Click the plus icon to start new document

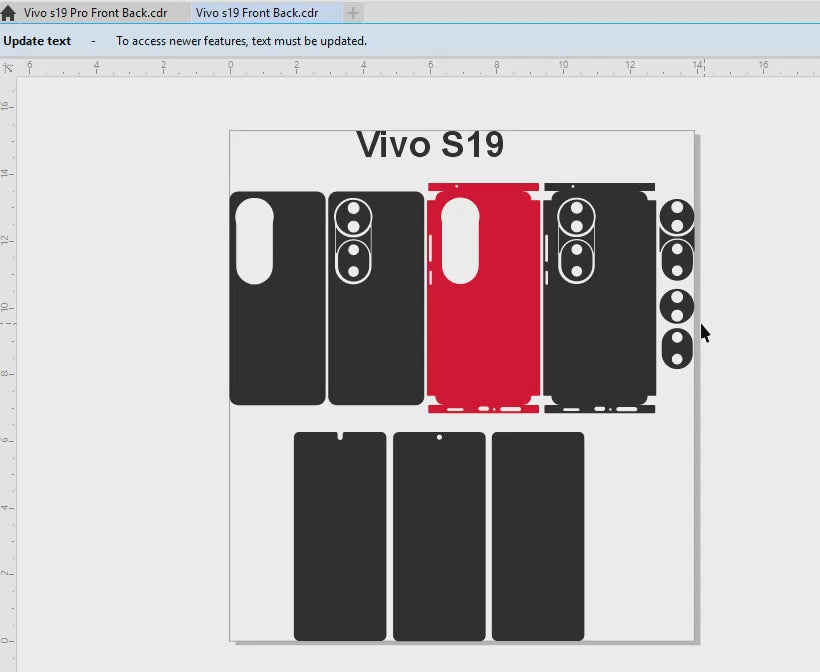point(353,13)
